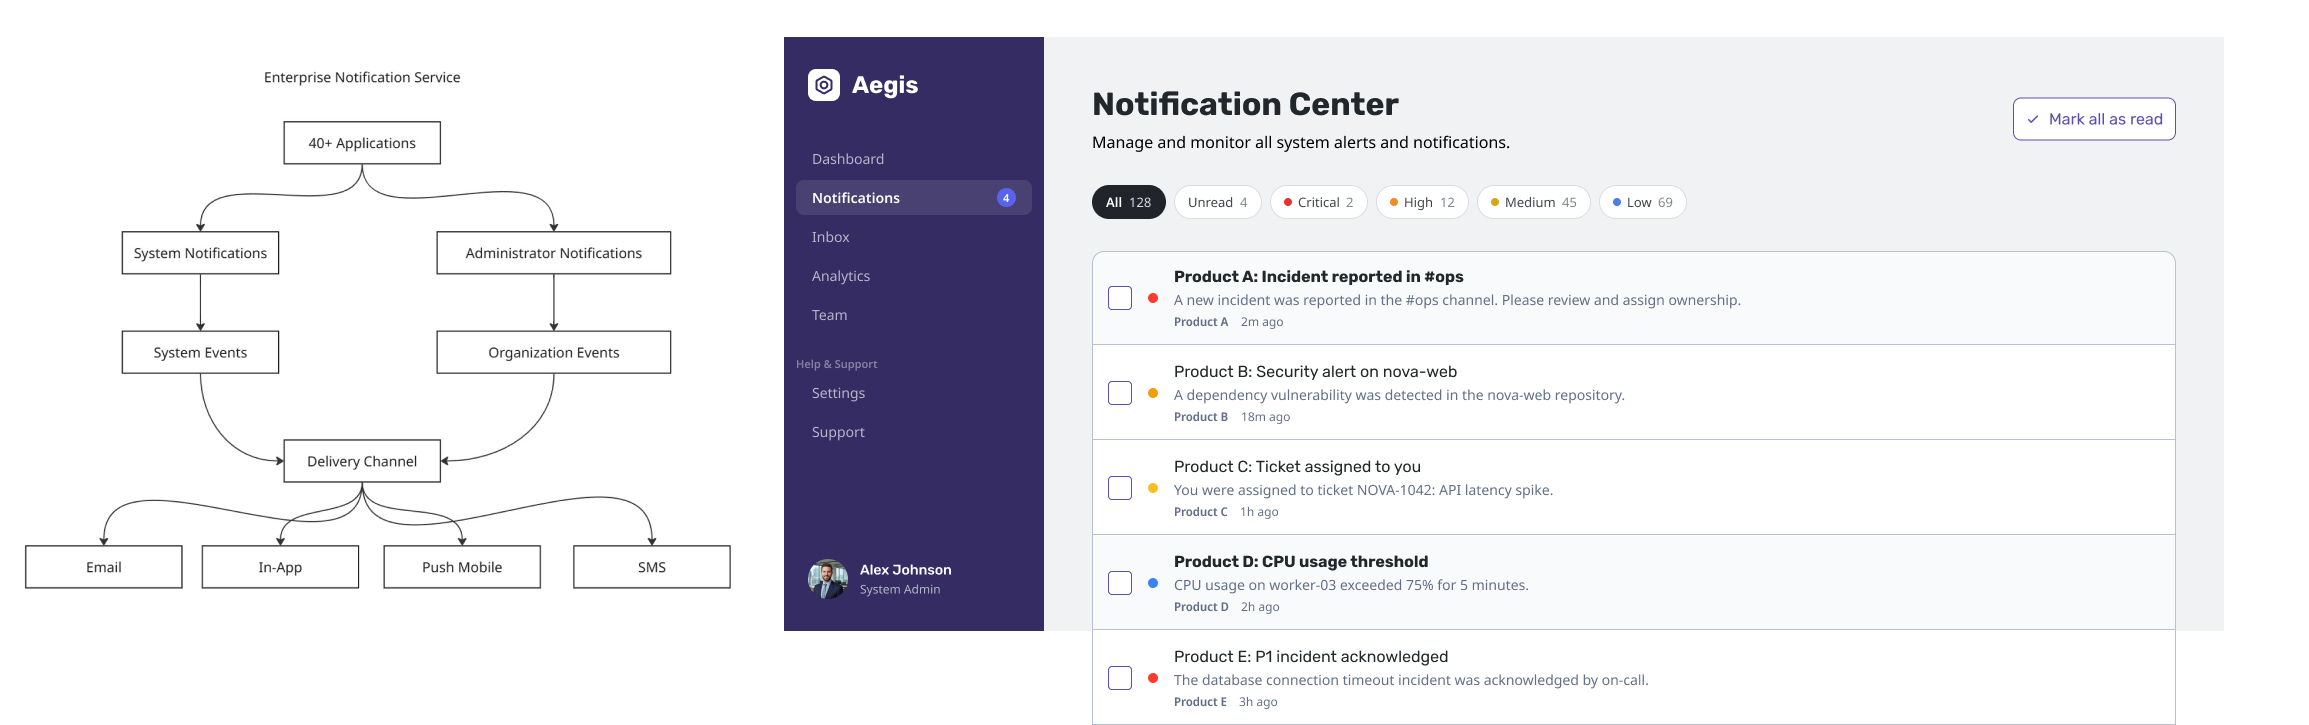2309x725 pixels.
Task: Click the orange dot on Product B notification
Action: coord(1153,393)
